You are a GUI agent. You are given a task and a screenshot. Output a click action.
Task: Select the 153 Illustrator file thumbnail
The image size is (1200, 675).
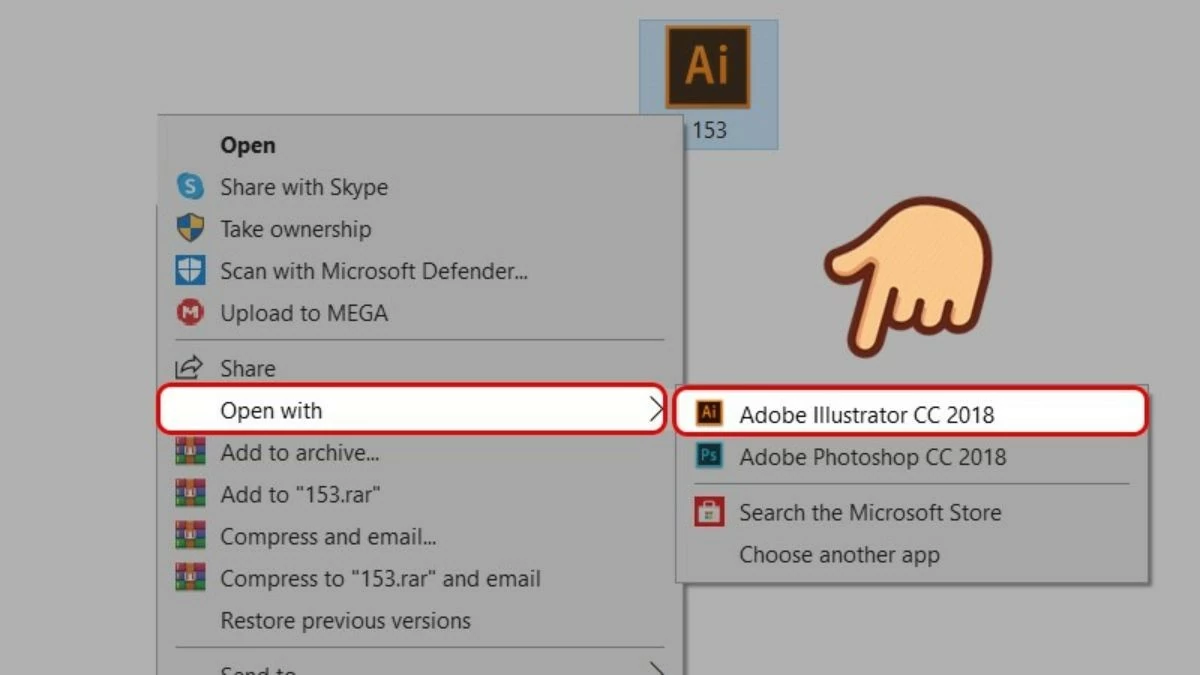click(708, 68)
